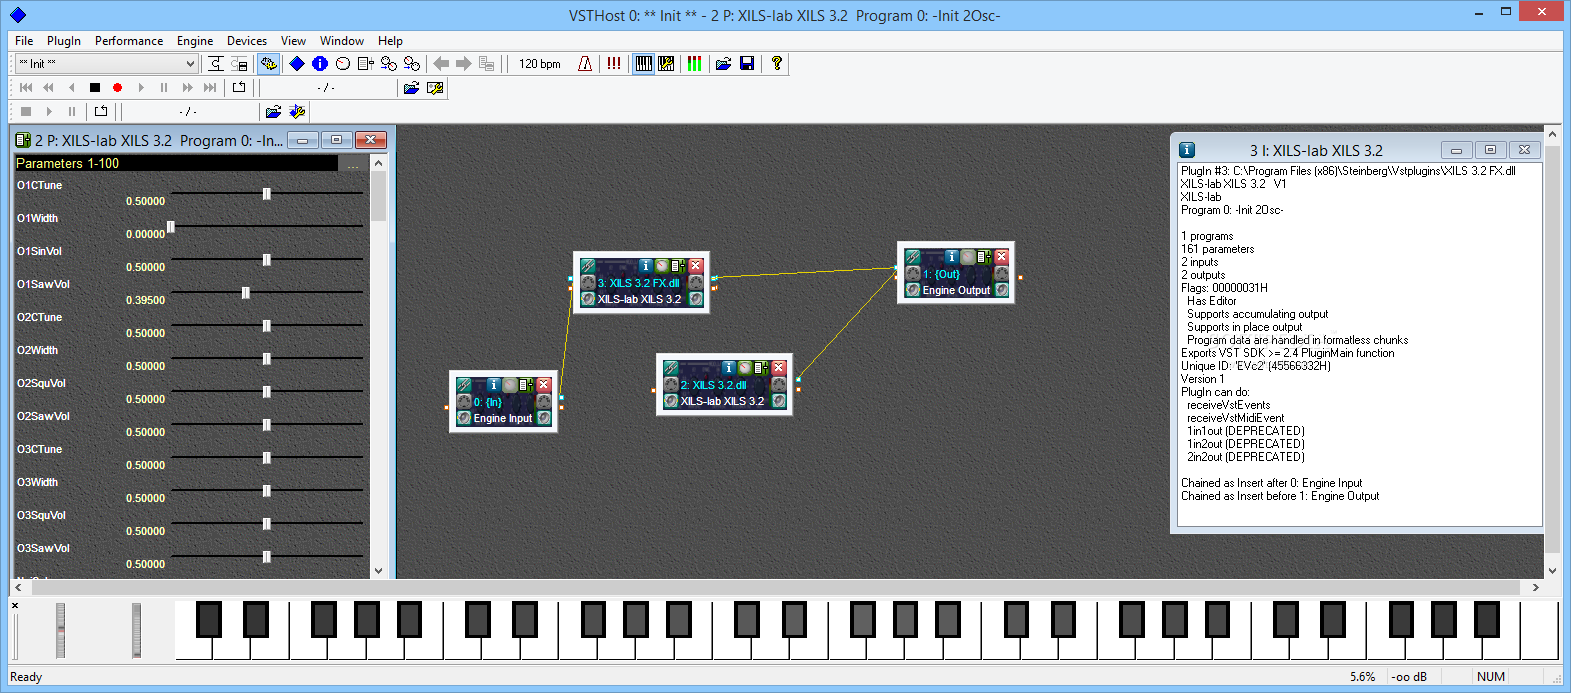Viewport: 1571px width, 693px height.
Task: Open MIDI file folder icon in player bar
Action: (411, 88)
